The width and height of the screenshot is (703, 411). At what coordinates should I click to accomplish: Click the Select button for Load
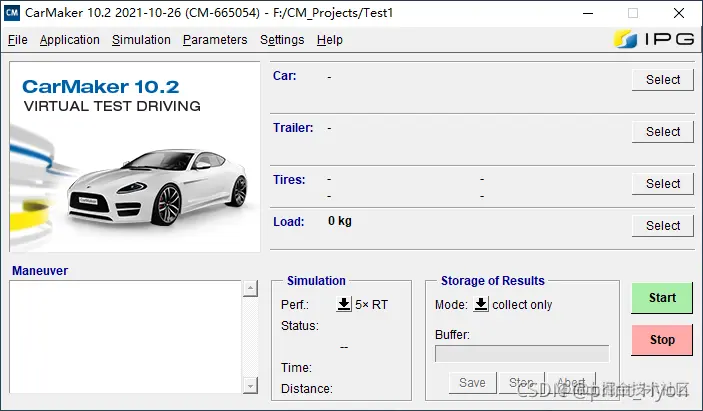click(663, 225)
